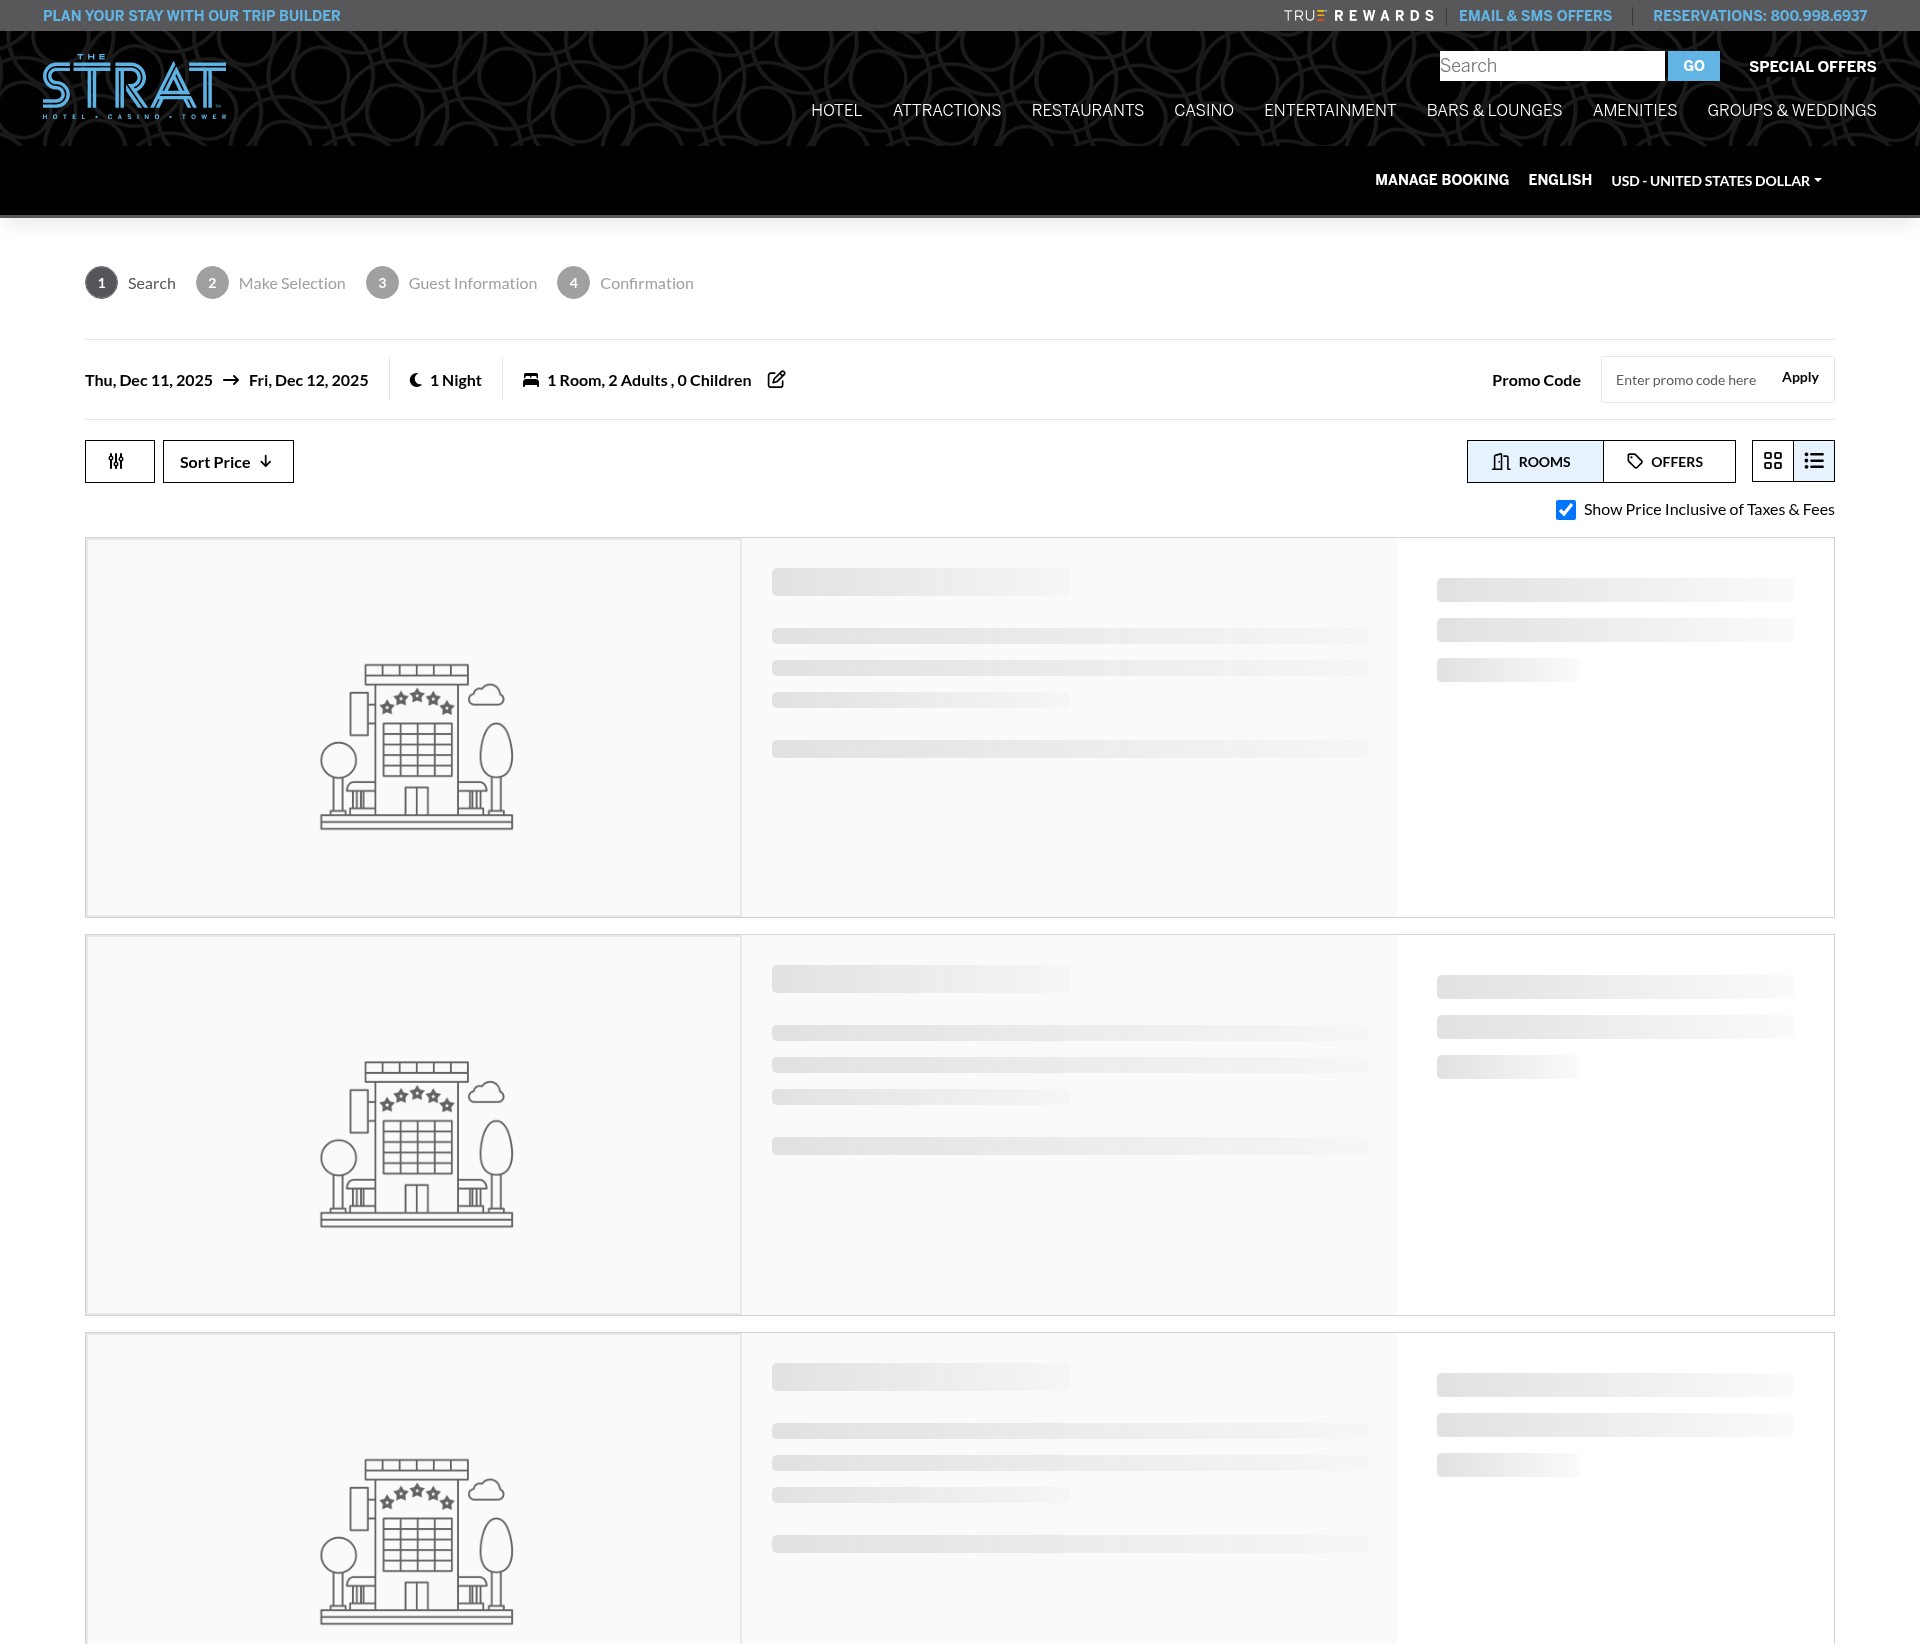
Task: Open the CASINO menu
Action: click(x=1204, y=110)
